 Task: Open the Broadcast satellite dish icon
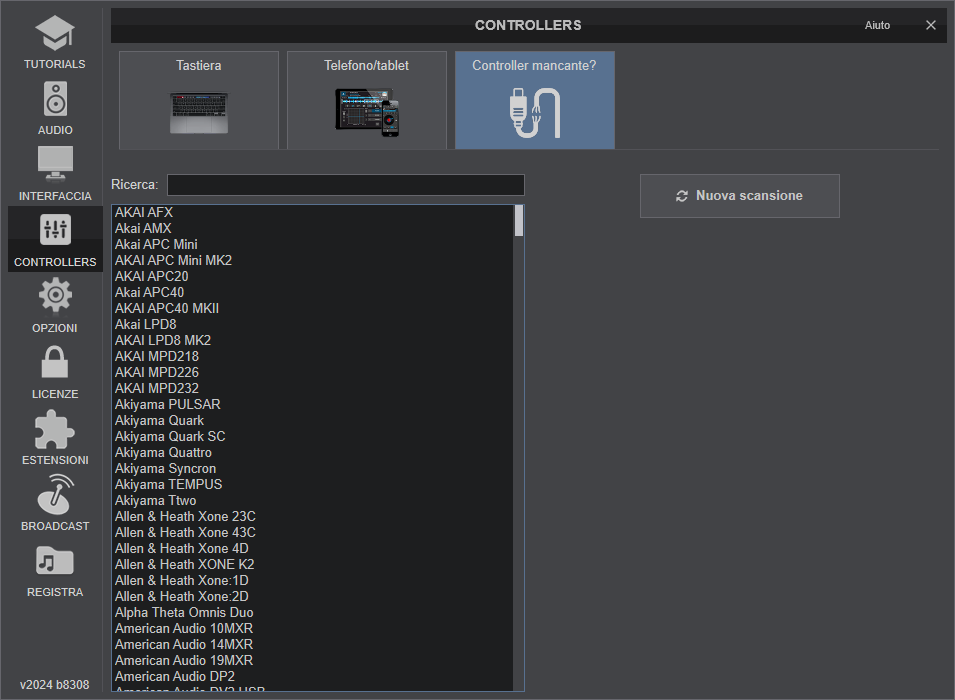point(55,494)
